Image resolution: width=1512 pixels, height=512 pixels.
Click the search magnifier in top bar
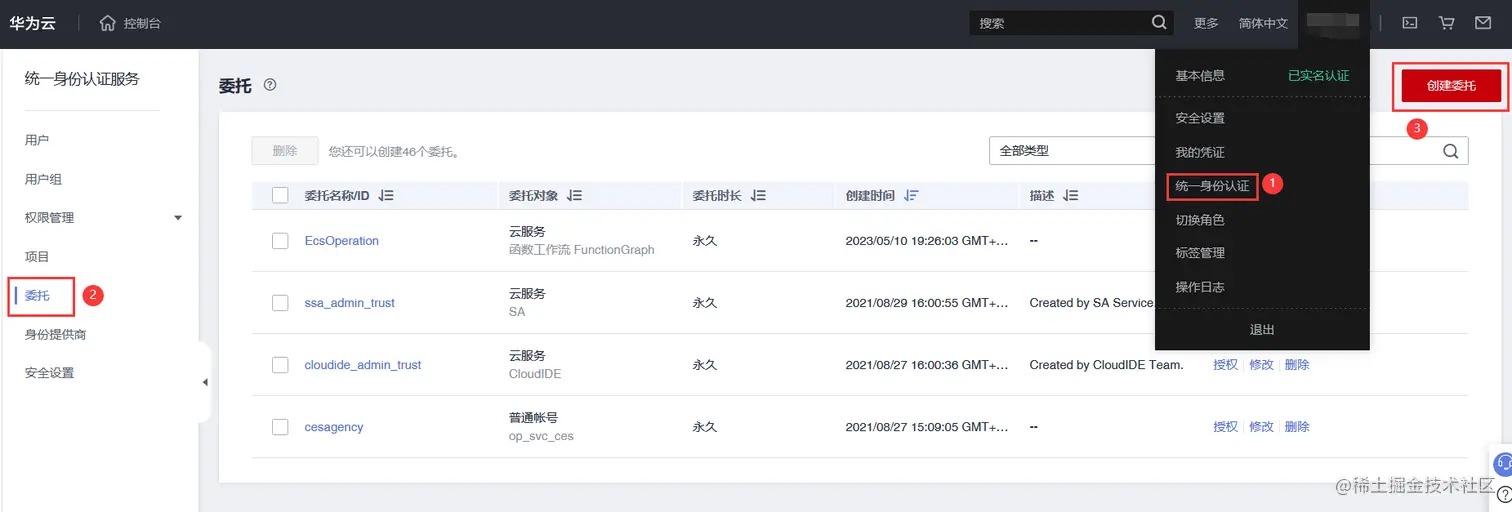pyautogui.click(x=1159, y=22)
